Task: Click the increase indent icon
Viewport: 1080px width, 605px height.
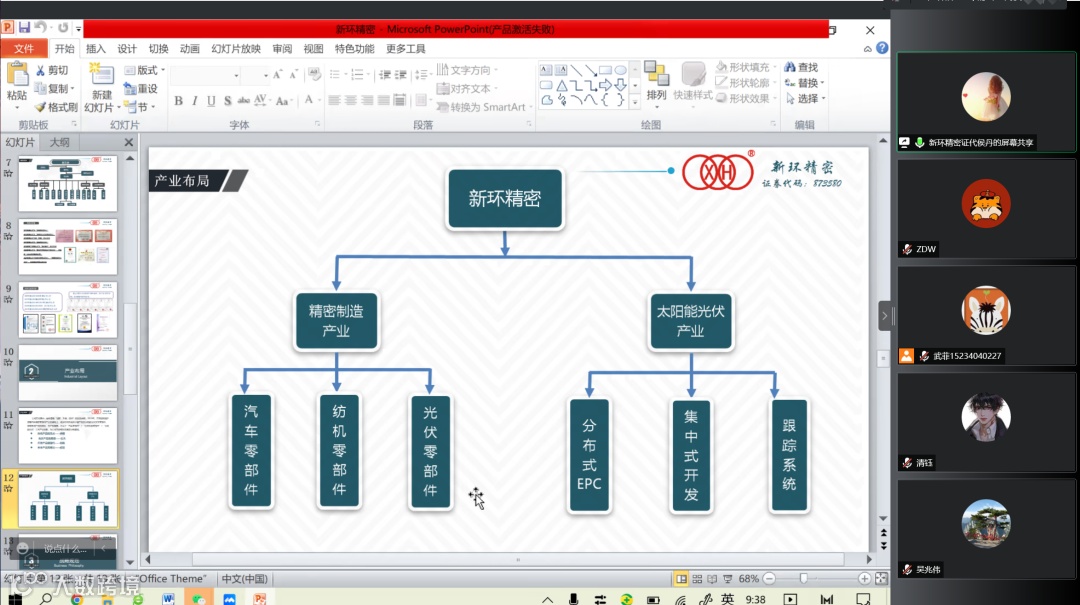Action: pos(401,74)
